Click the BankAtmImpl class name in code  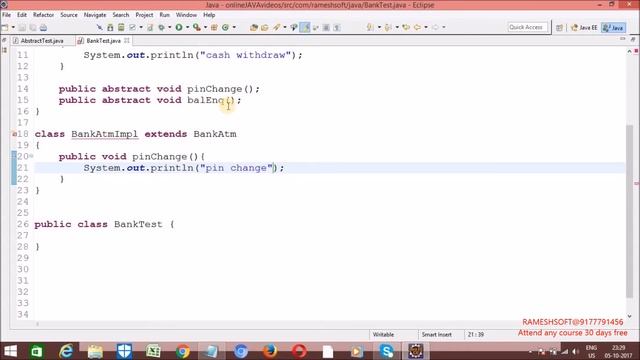click(104, 134)
